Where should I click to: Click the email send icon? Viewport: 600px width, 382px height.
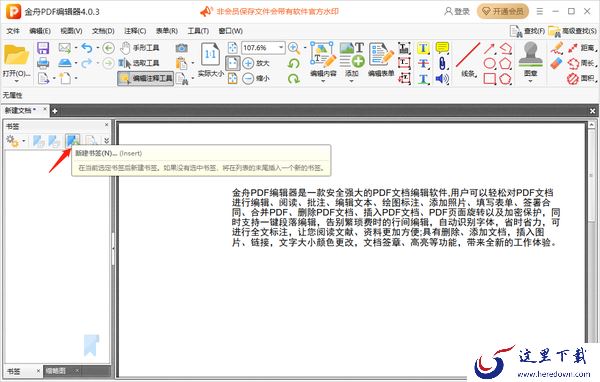click(x=65, y=48)
